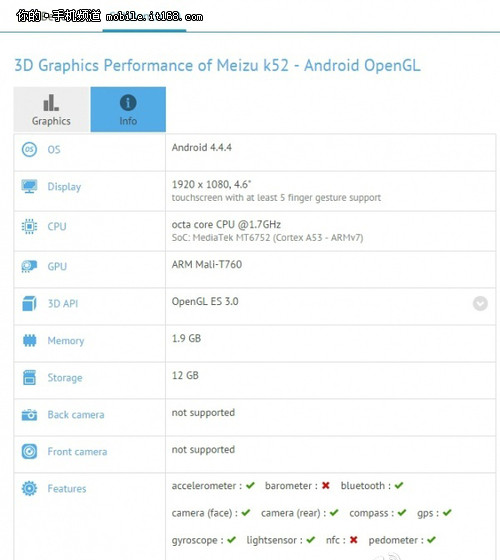Image resolution: width=500 pixels, height=560 pixels.
Task: Expand the OpenGL ES 3.0 details chevron
Action: tap(480, 304)
